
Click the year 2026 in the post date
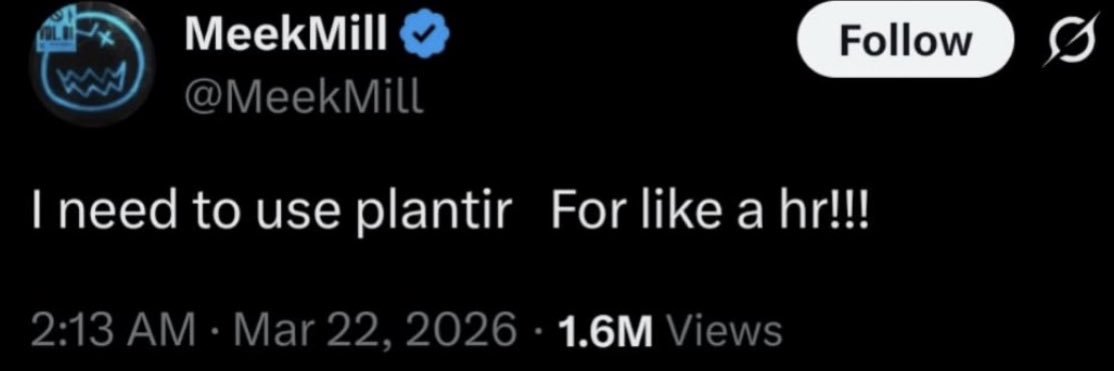pyautogui.click(x=468, y=330)
